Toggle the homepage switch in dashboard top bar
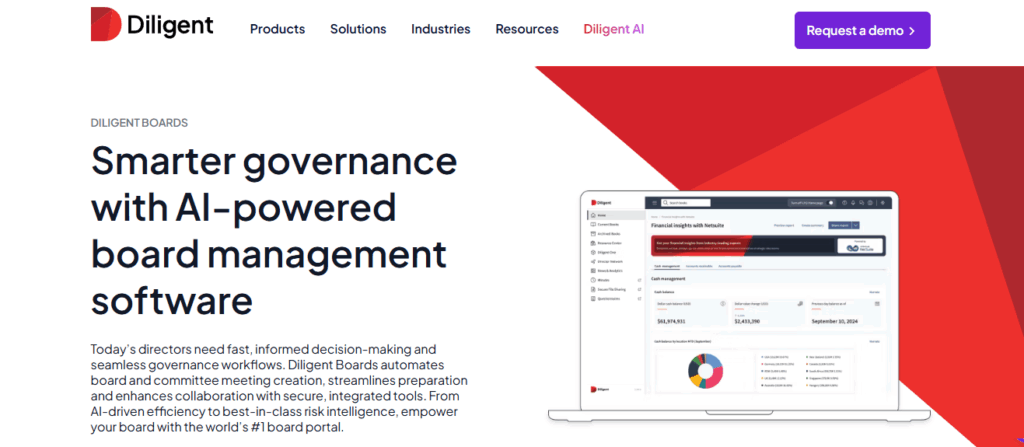 coord(830,202)
